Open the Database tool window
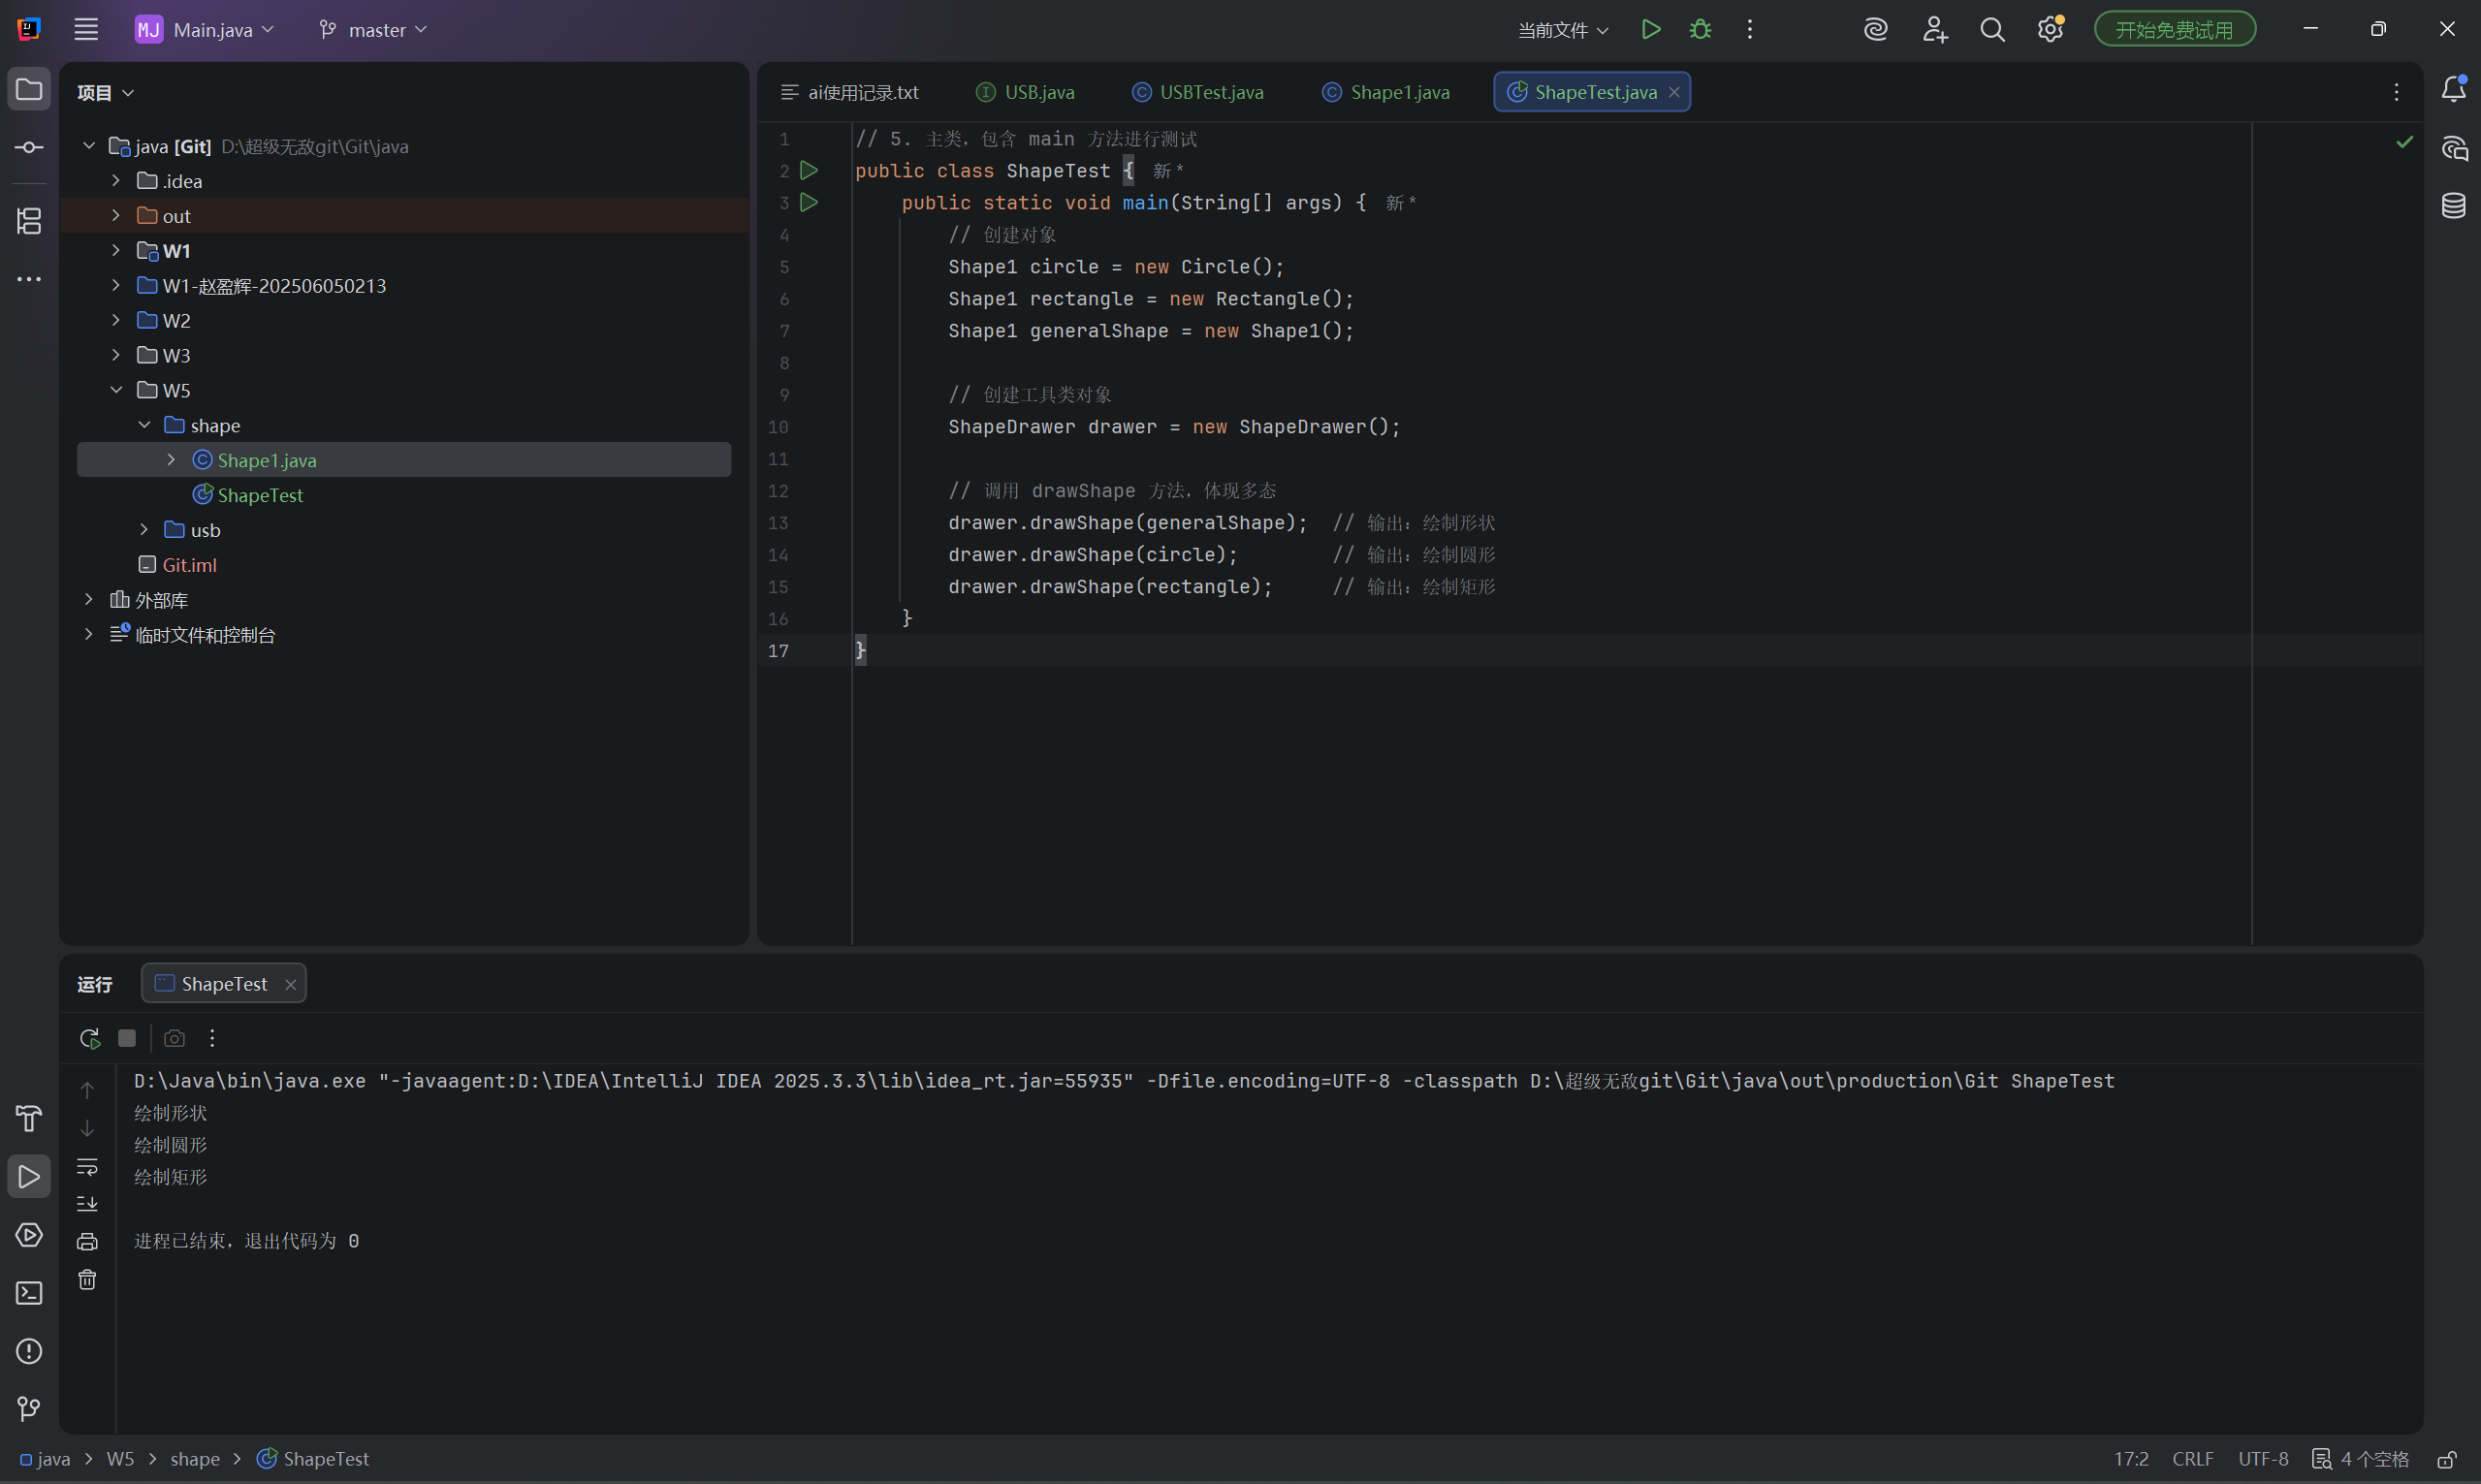 2453,206
